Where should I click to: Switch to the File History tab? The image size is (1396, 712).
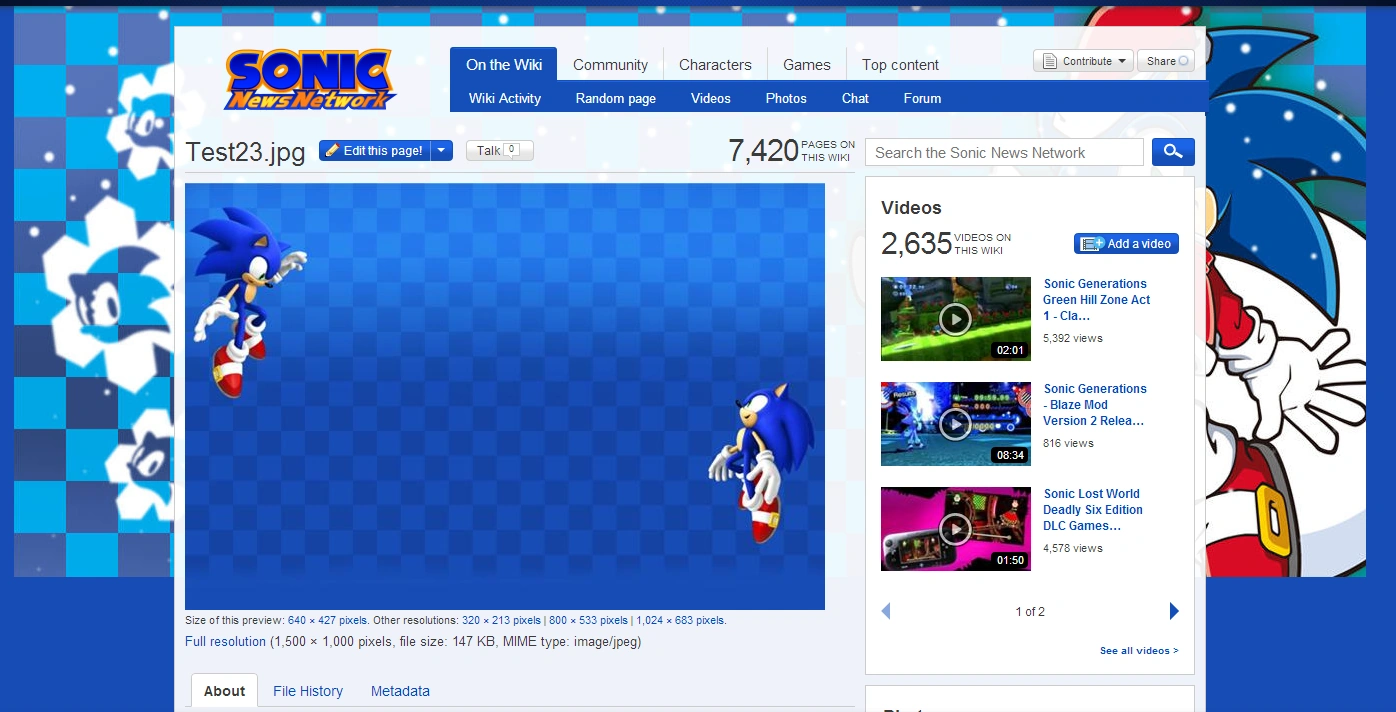click(x=308, y=691)
